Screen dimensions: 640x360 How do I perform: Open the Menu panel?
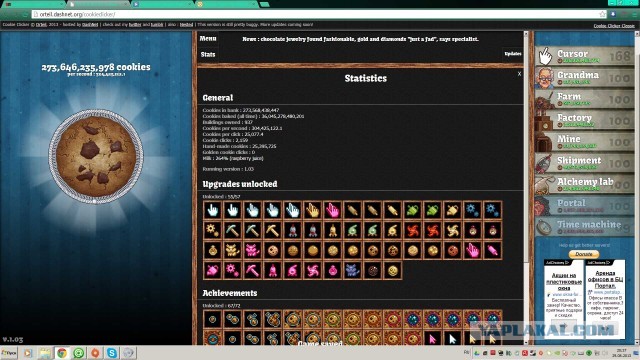208,38
